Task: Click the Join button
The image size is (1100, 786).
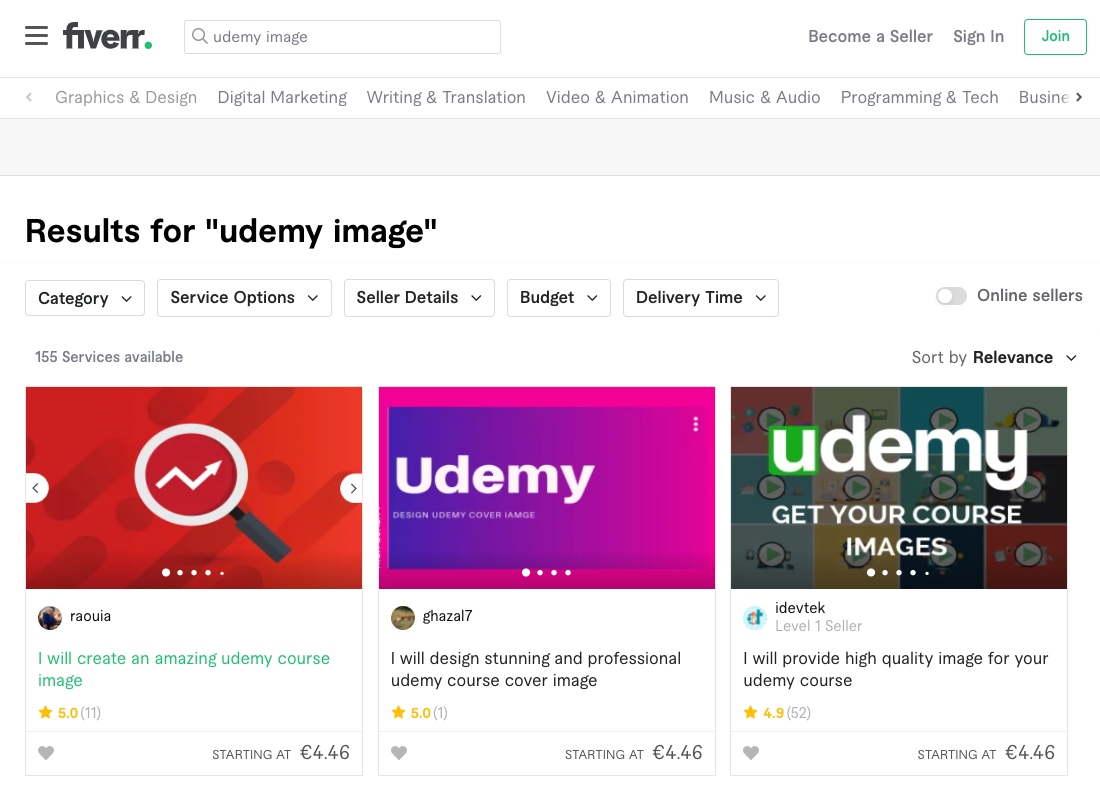Action: tap(1055, 36)
